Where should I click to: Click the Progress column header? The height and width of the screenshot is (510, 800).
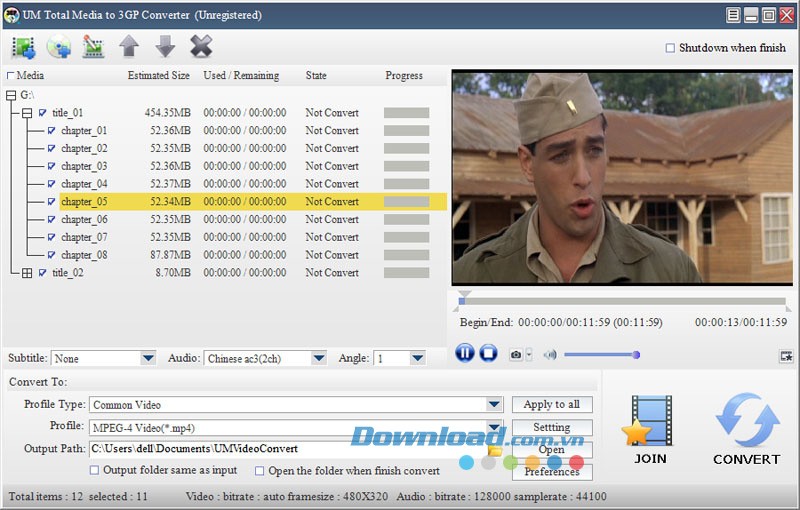[404, 75]
